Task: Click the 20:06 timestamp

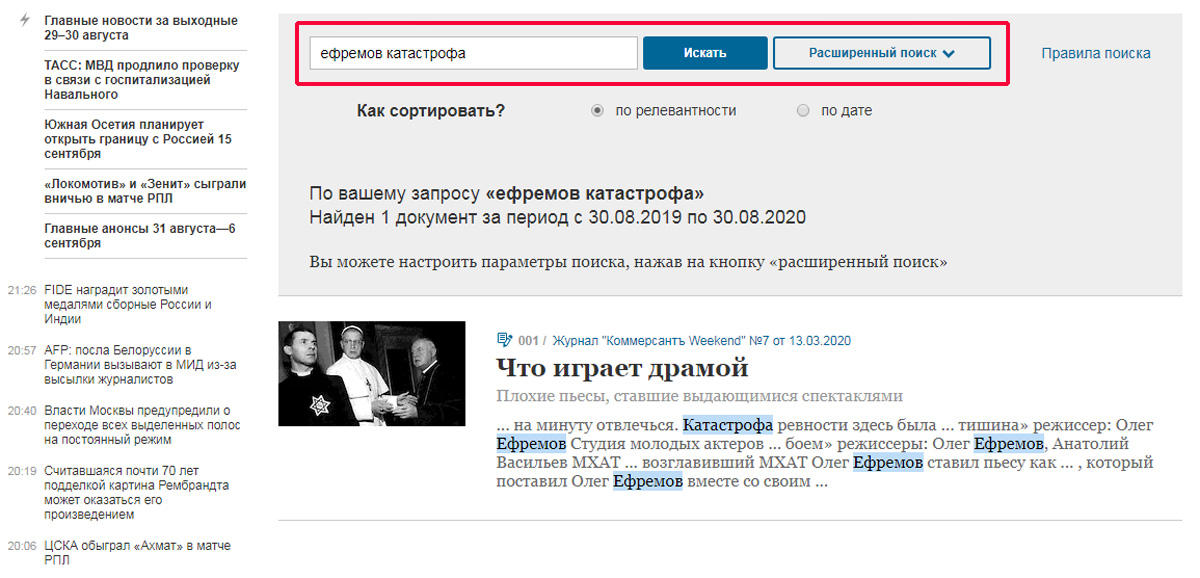Action: coord(22,545)
